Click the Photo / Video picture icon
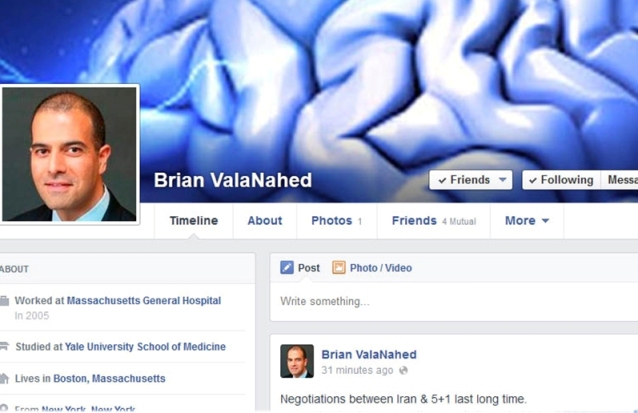This screenshot has height=413, width=638. pos(339,268)
